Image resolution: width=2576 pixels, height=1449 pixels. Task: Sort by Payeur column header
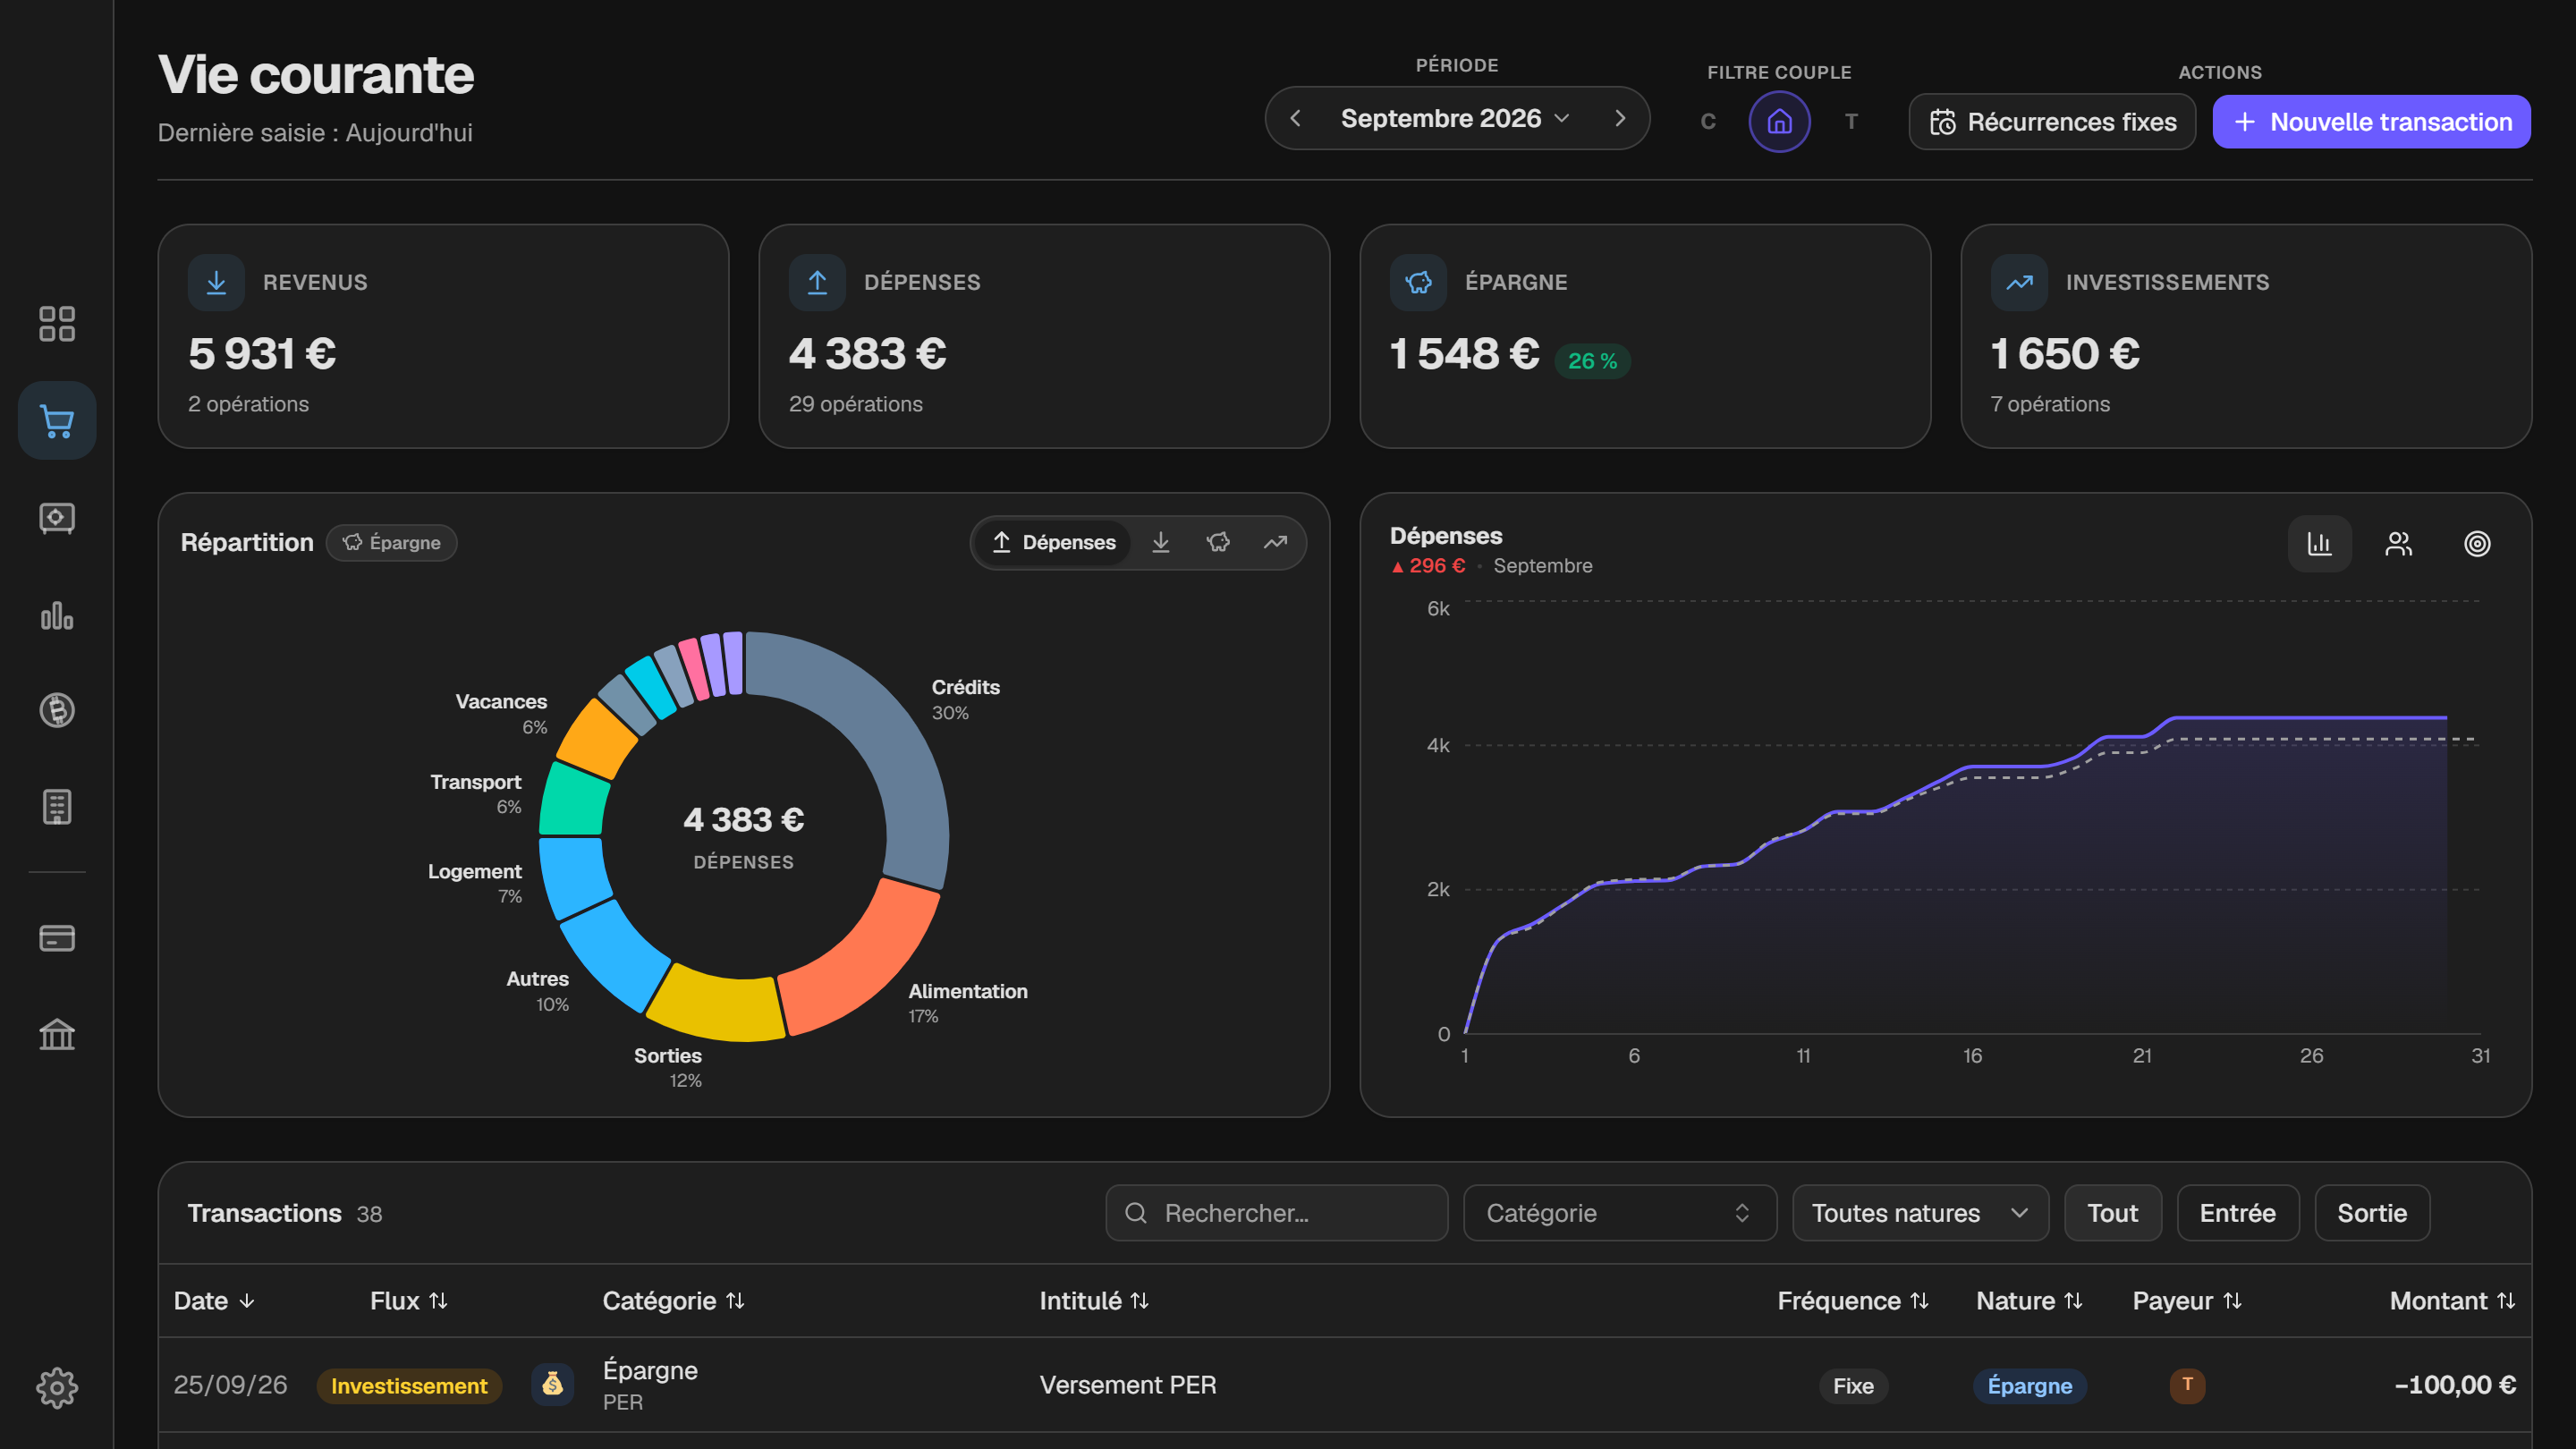[x=2187, y=1301]
